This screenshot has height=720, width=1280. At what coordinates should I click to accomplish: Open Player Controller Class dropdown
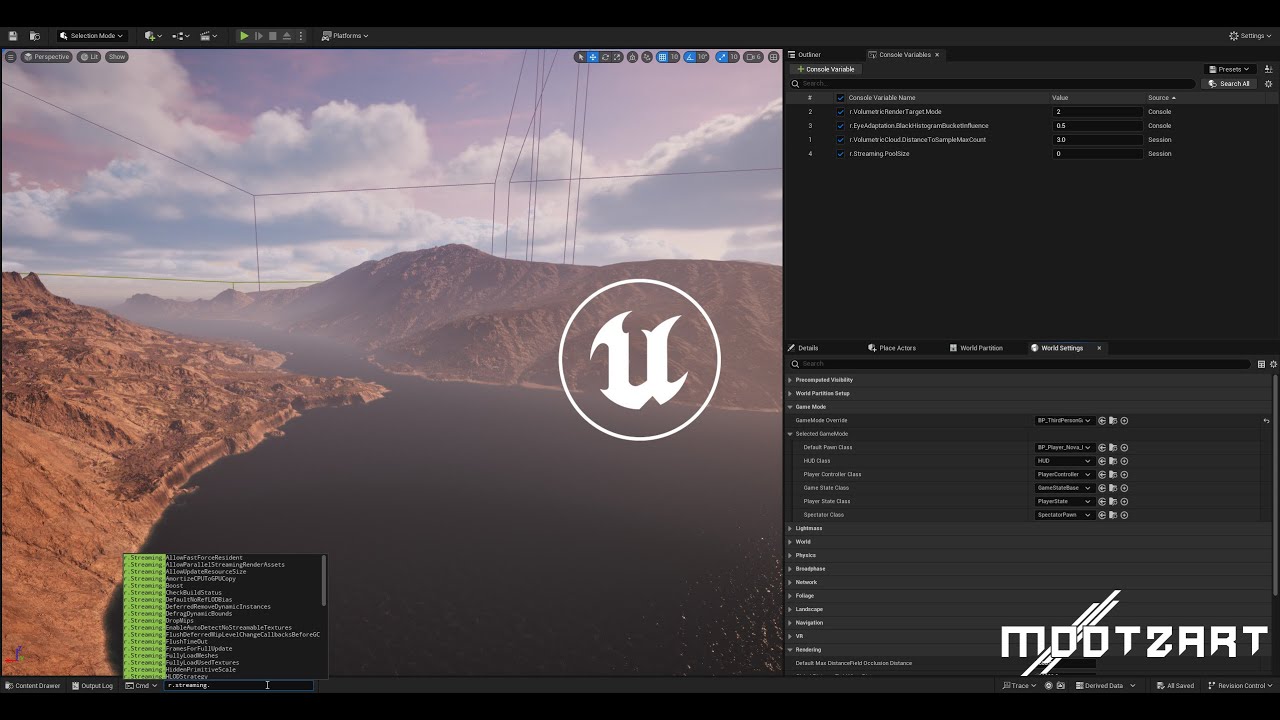point(1064,475)
